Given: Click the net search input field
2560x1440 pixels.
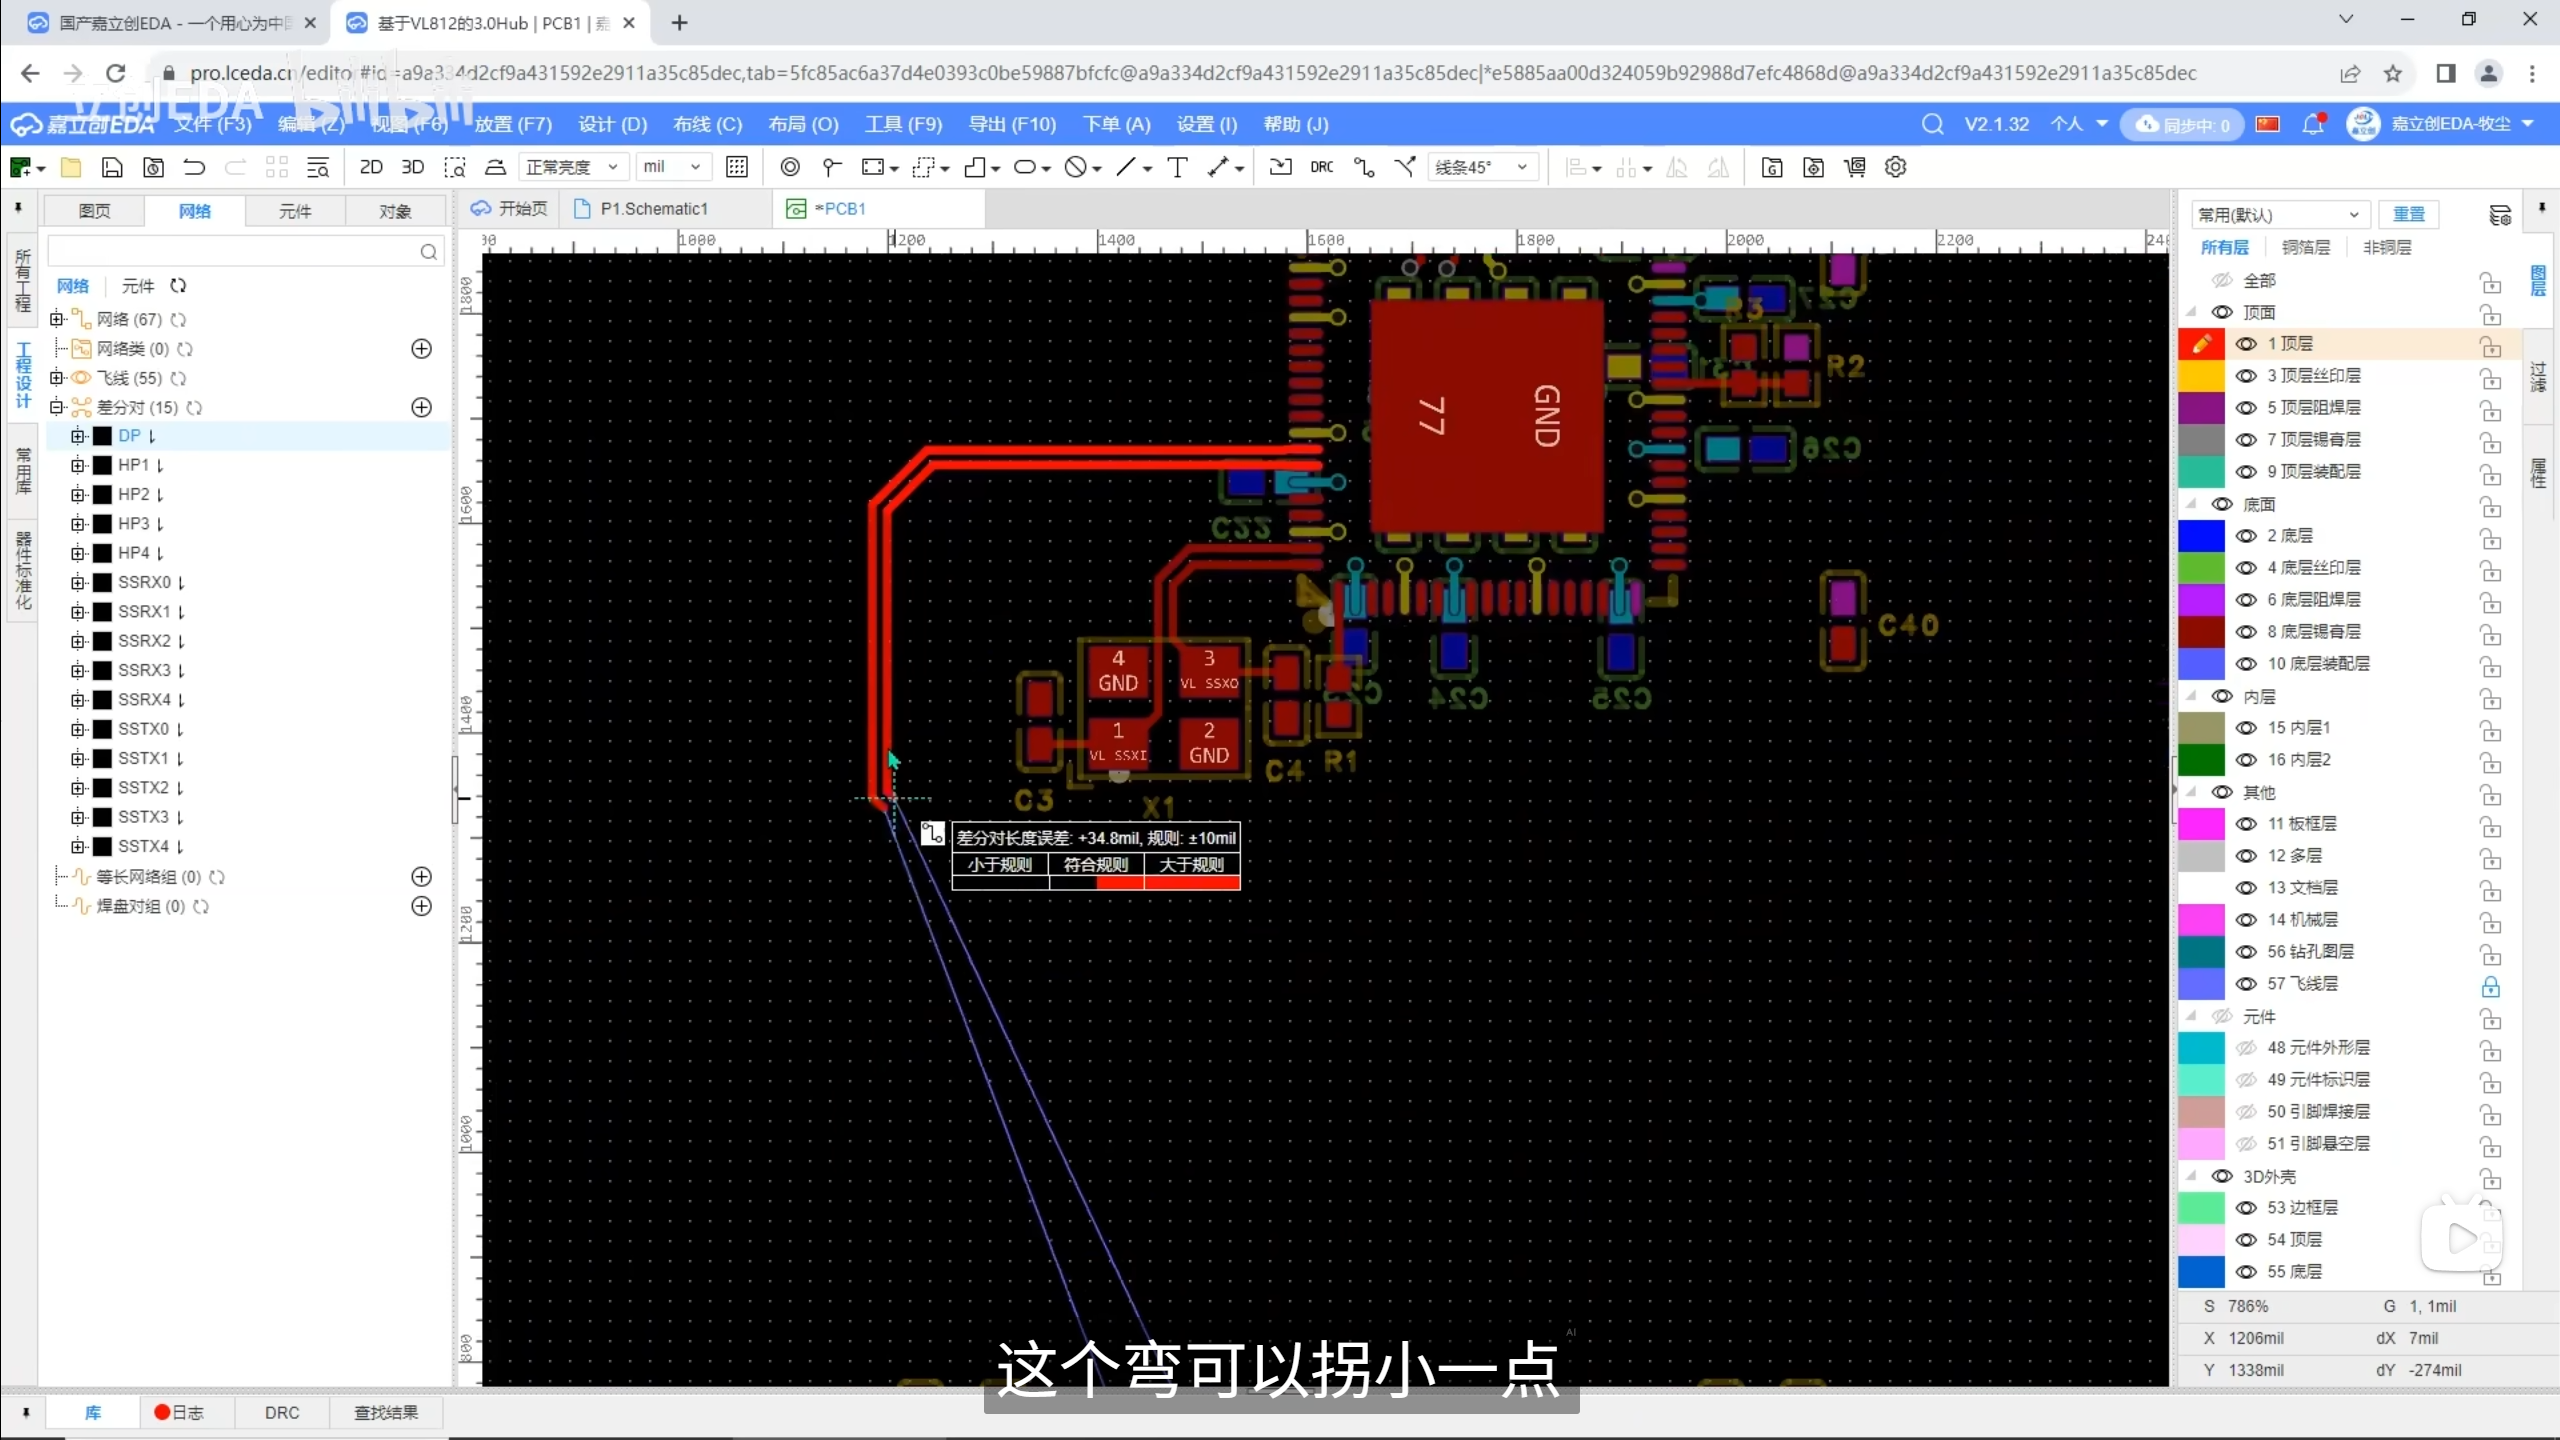Looking at the screenshot, I should click(232, 251).
